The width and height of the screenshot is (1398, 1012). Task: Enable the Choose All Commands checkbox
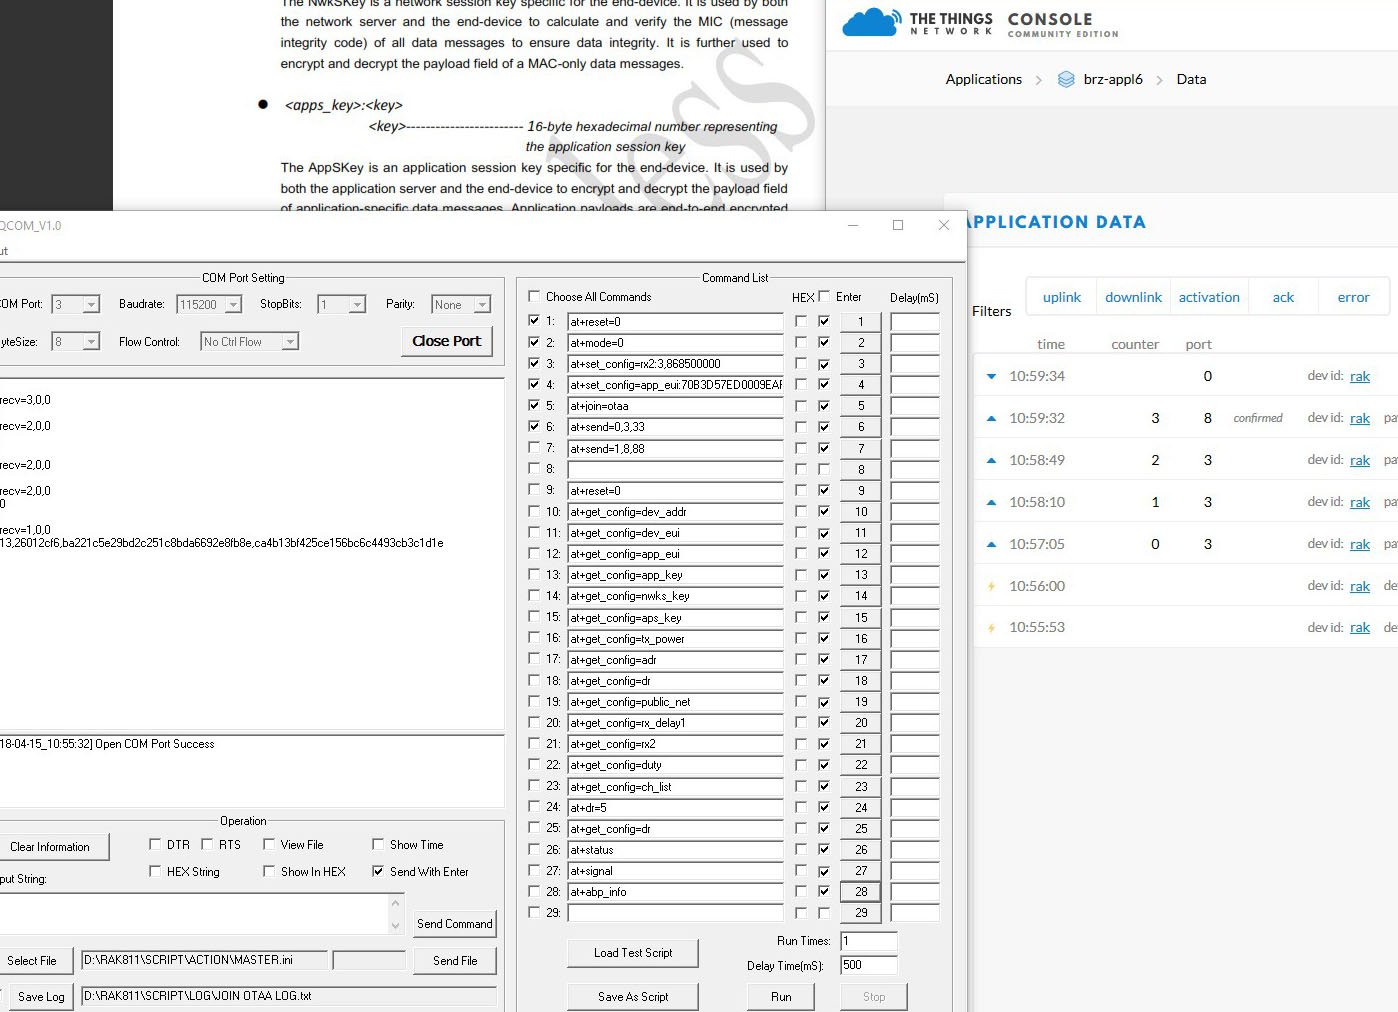coord(534,296)
